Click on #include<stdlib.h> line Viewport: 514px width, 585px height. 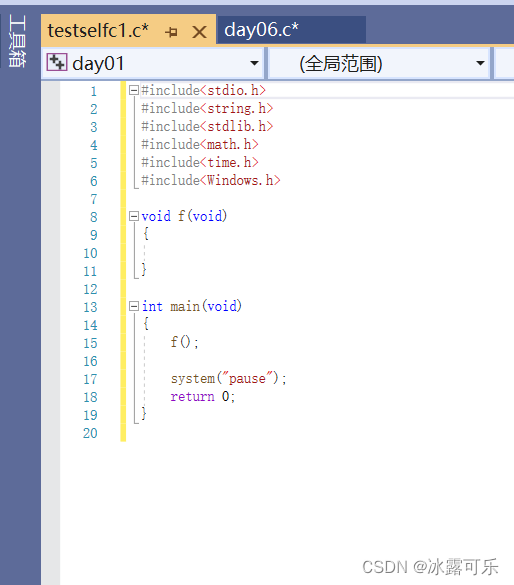[x=207, y=126]
